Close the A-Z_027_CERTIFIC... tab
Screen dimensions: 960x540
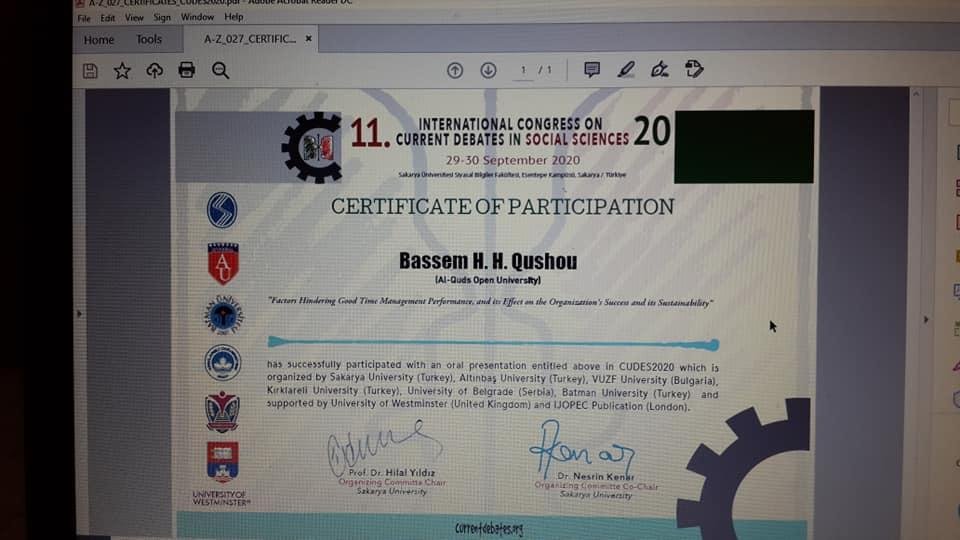click(309, 39)
